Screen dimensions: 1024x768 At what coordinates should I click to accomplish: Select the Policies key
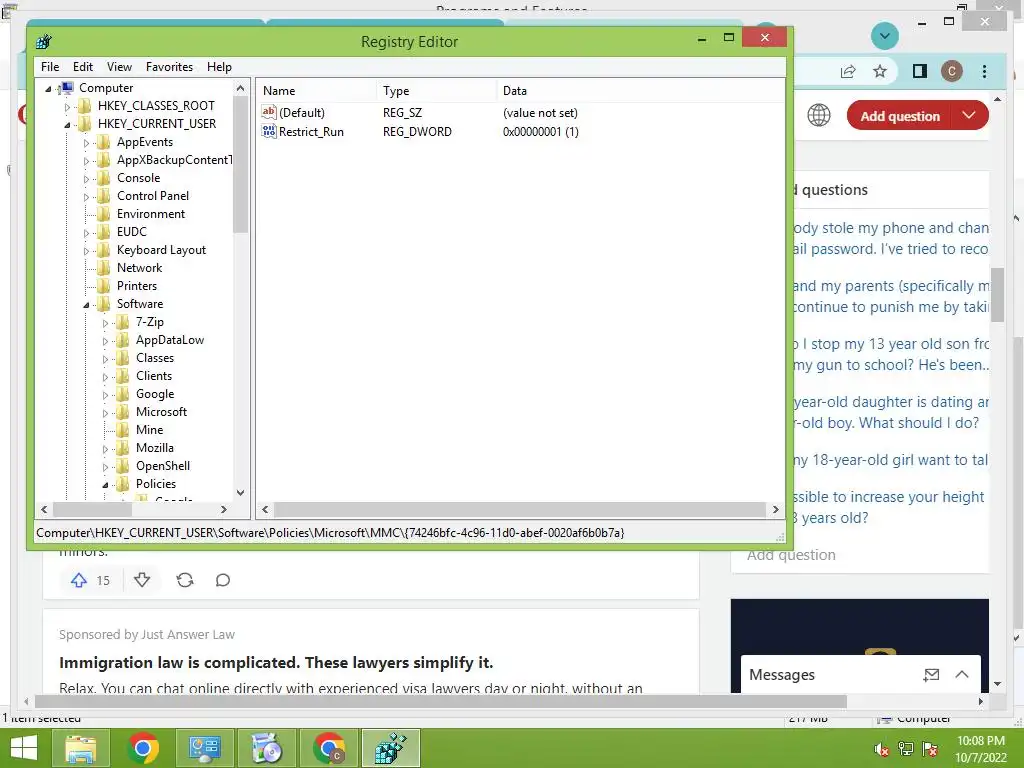click(155, 484)
